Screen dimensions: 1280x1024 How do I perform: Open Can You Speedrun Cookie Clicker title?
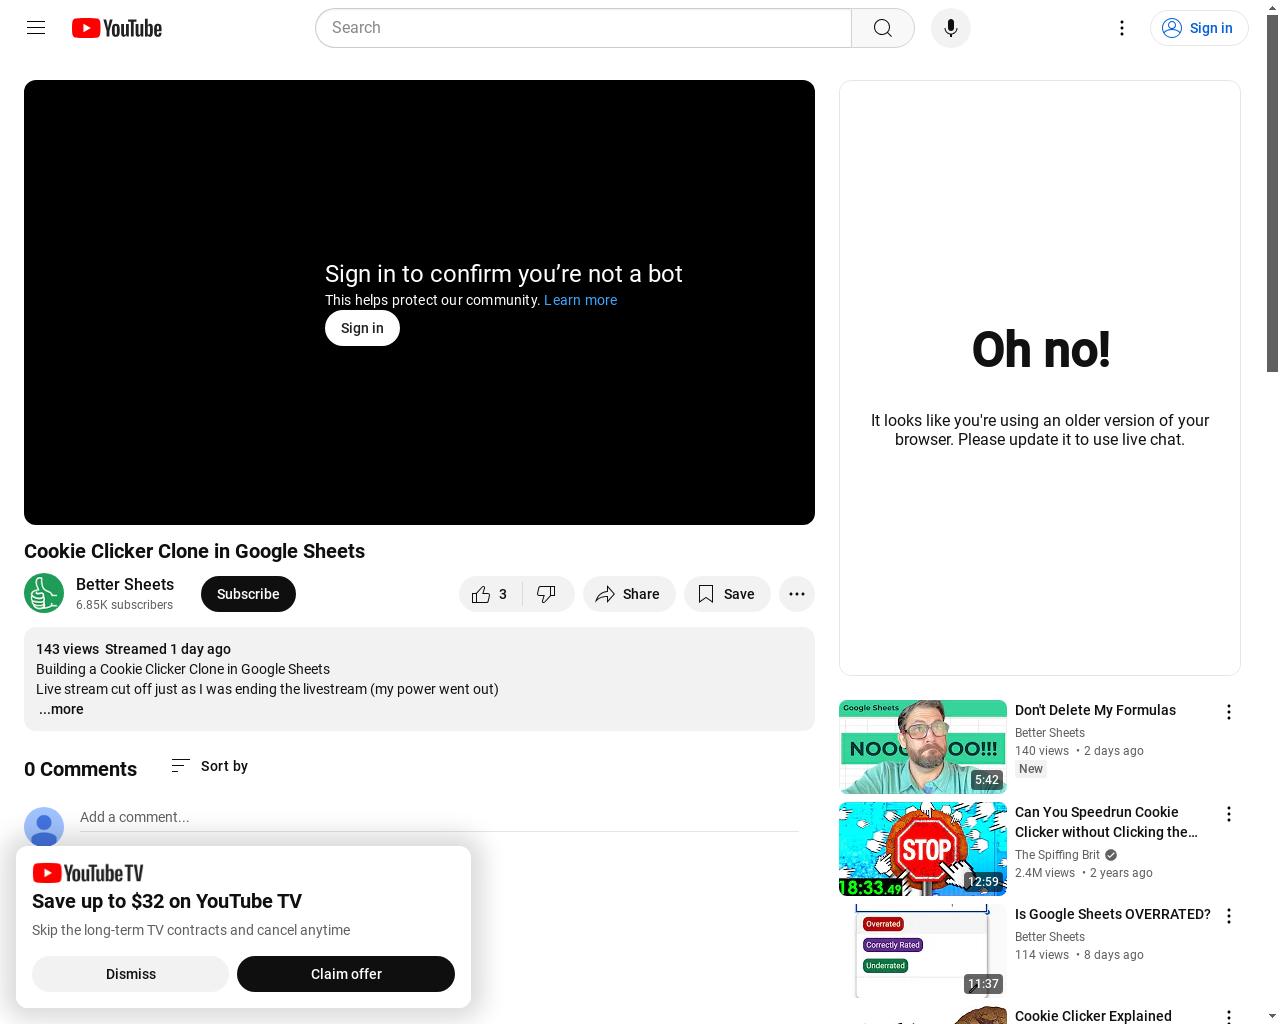(1106, 822)
